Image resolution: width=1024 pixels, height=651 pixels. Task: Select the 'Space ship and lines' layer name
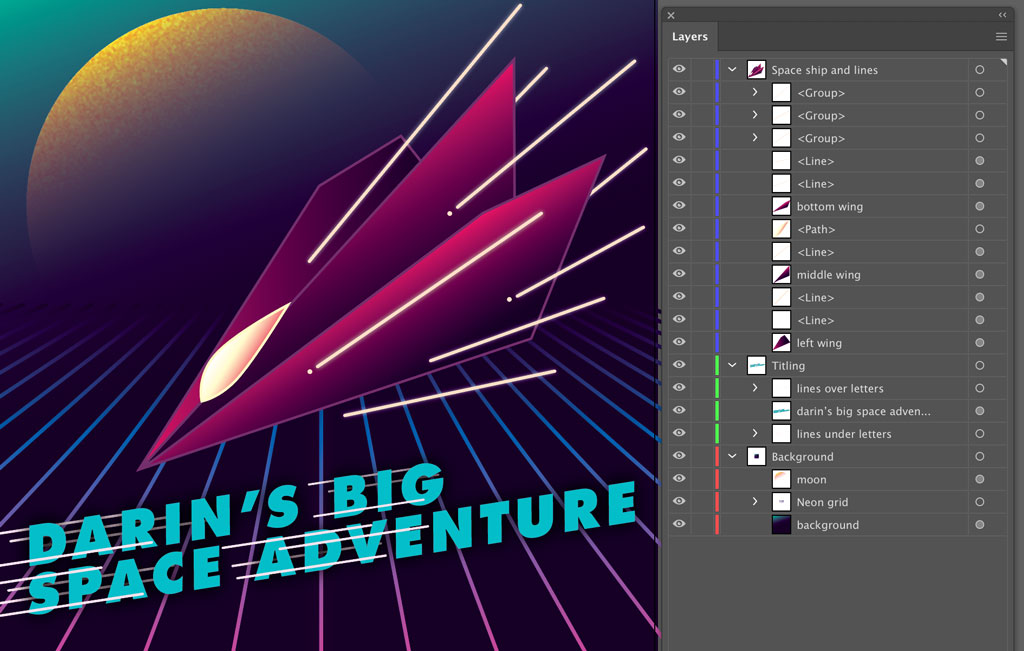click(x=824, y=70)
